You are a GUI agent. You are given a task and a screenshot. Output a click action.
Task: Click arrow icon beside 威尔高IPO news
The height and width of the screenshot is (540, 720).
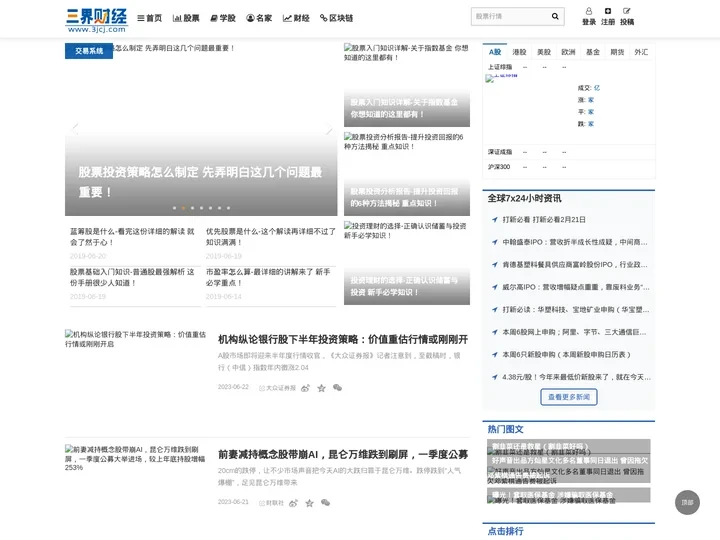(495, 287)
